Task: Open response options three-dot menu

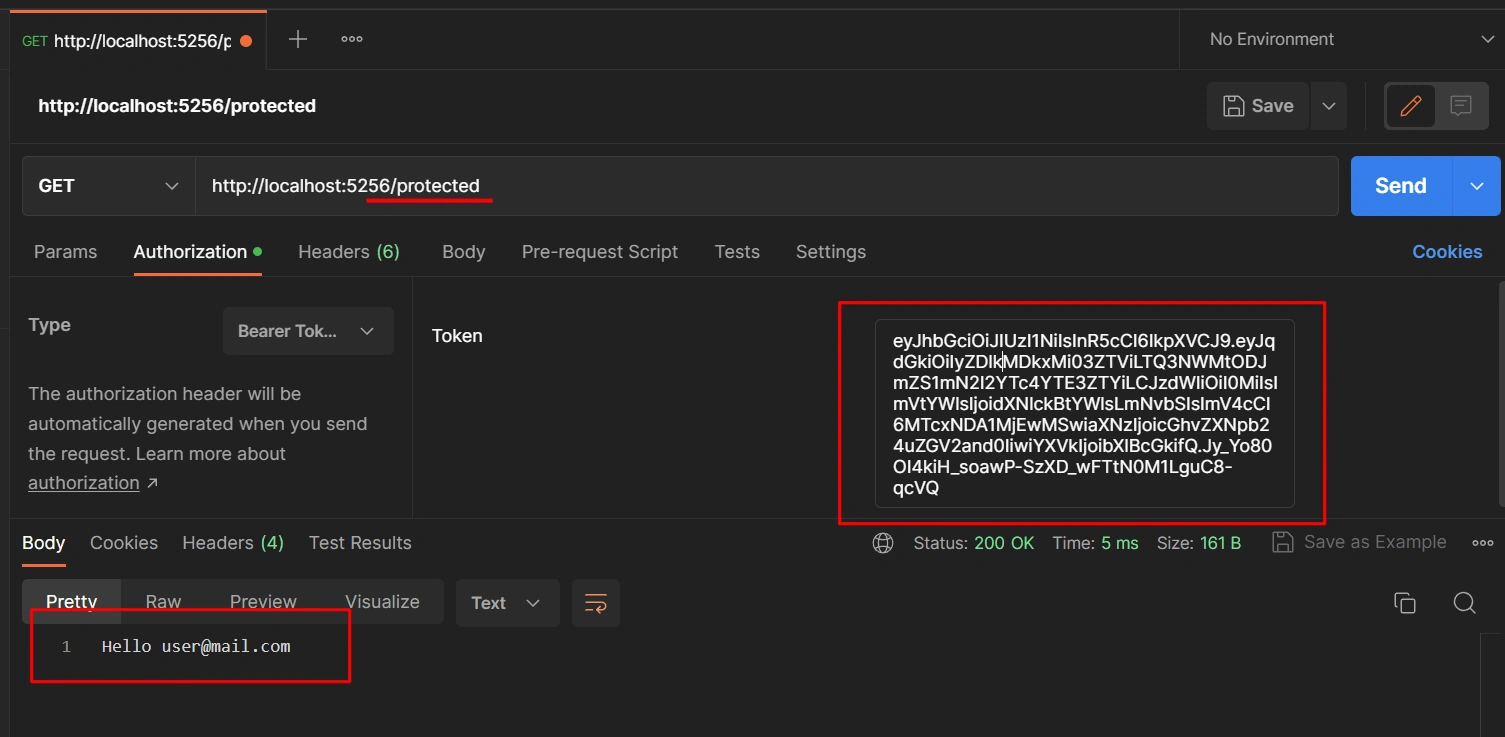Action: tap(1483, 543)
